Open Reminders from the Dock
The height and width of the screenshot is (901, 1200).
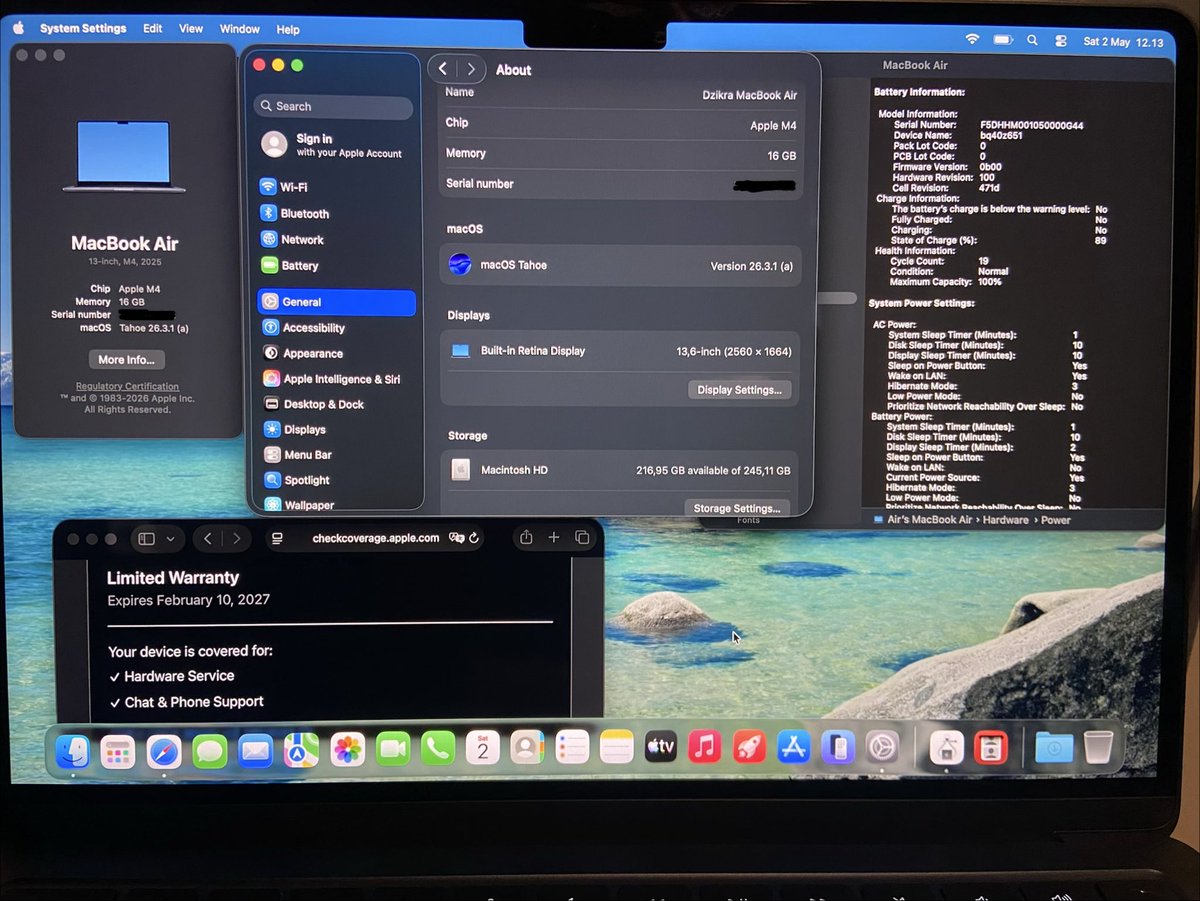572,747
